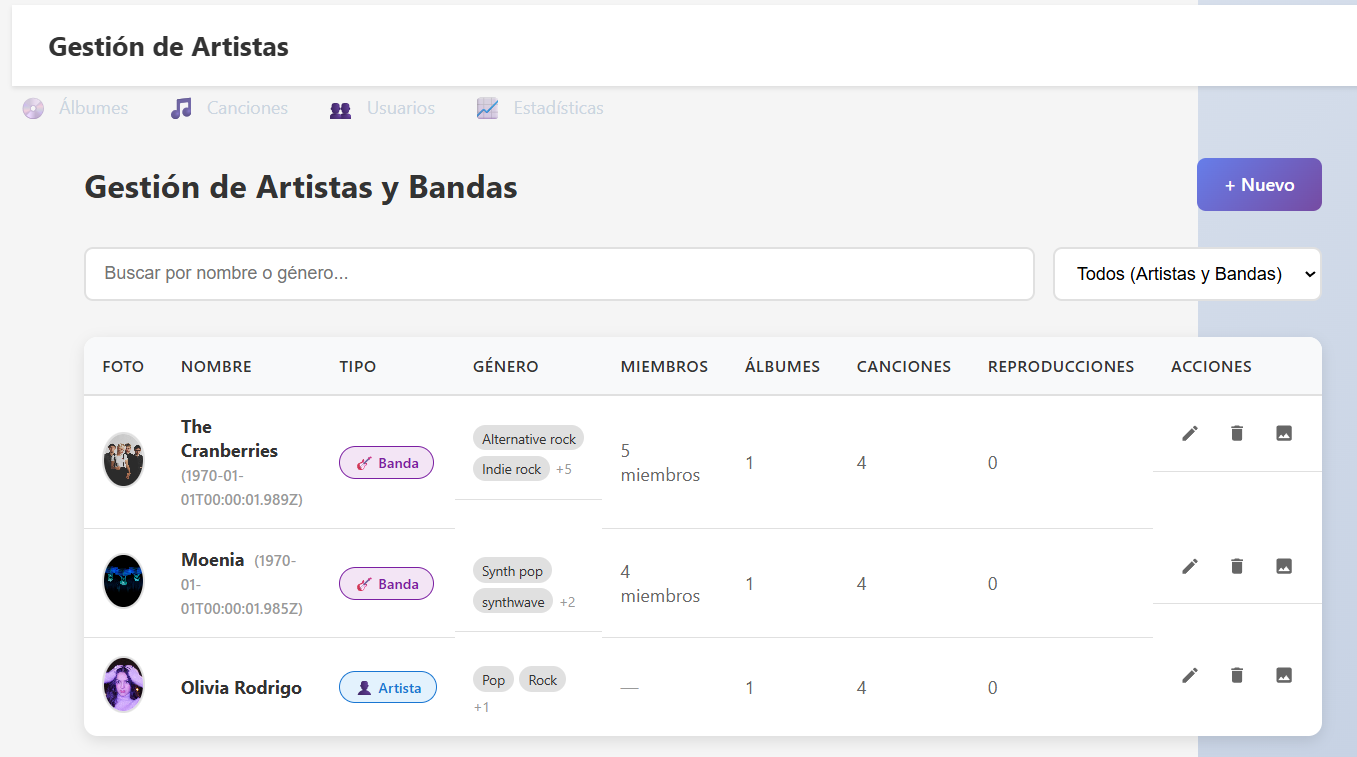The height and width of the screenshot is (757, 1357).
Task: Change The Cranberries photo via image icon
Action: (1284, 433)
